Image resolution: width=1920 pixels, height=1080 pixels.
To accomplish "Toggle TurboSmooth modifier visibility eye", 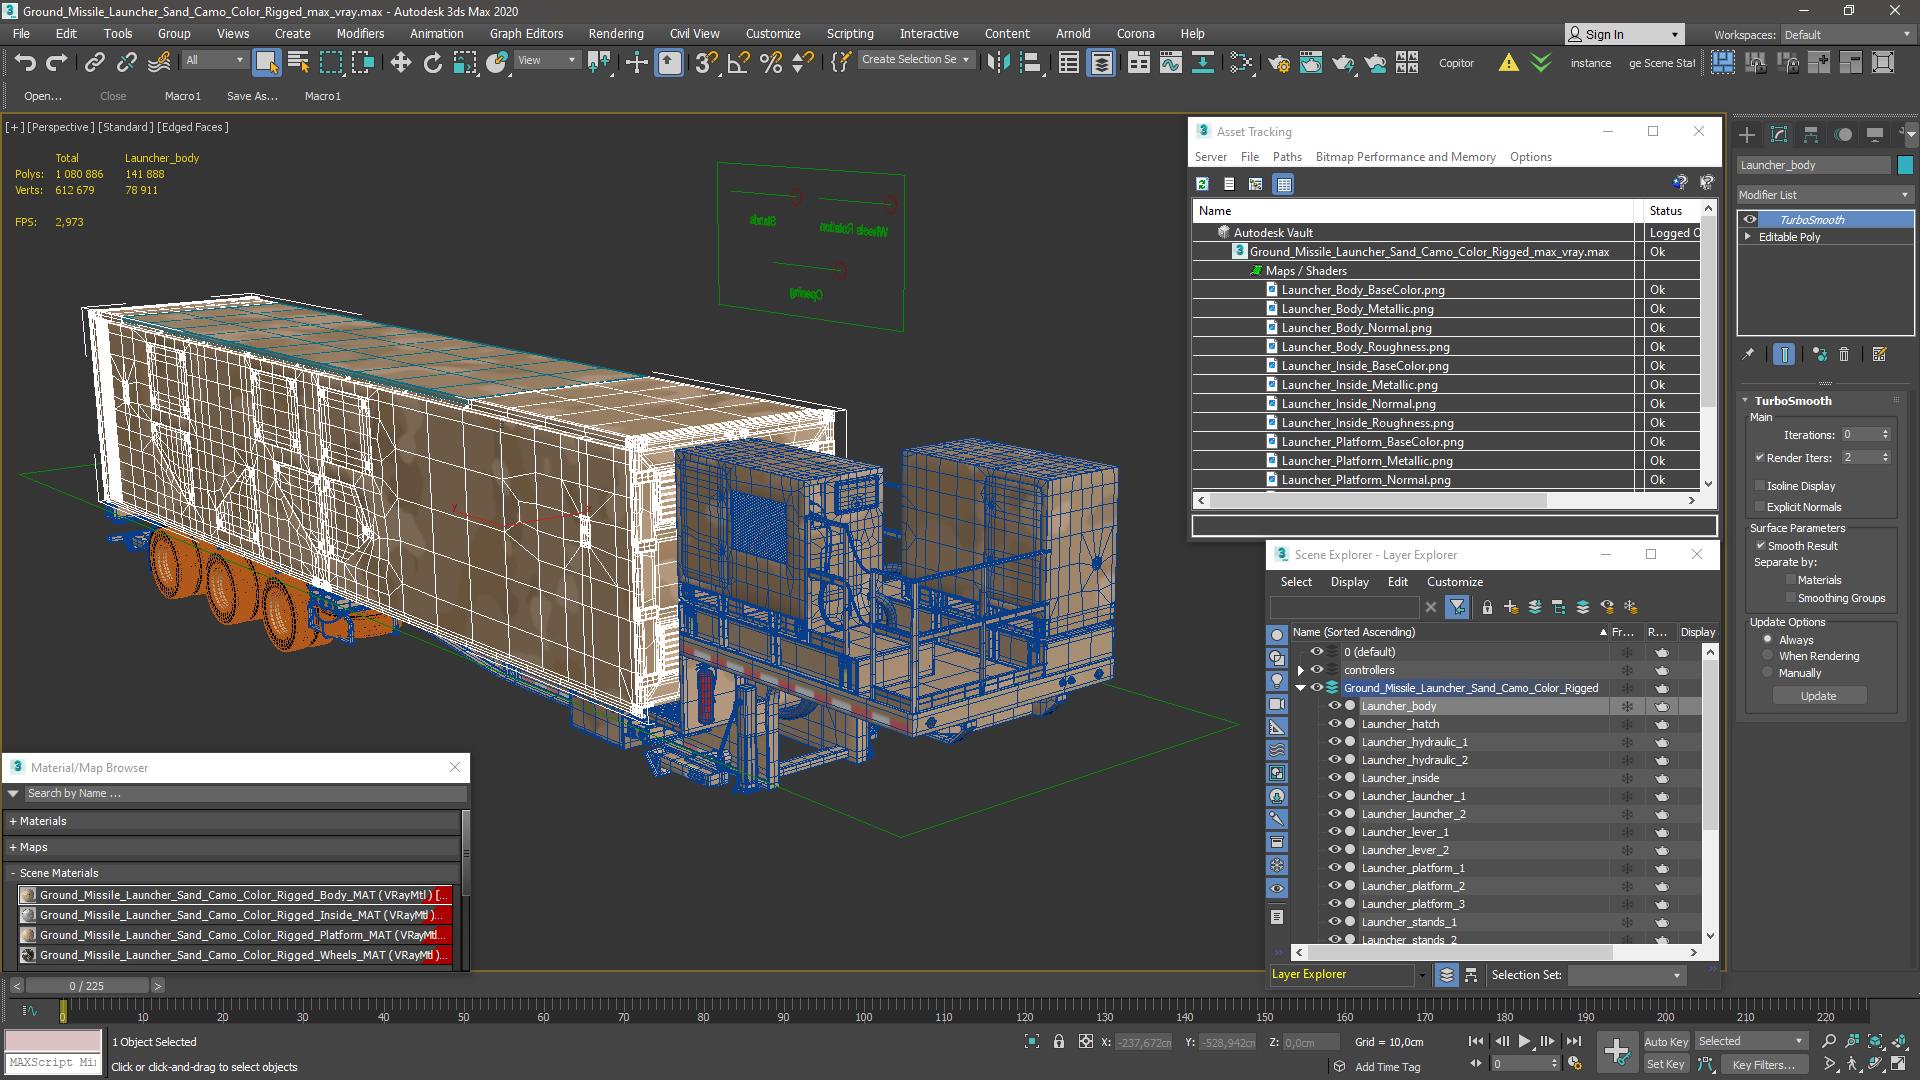I will tap(1750, 220).
